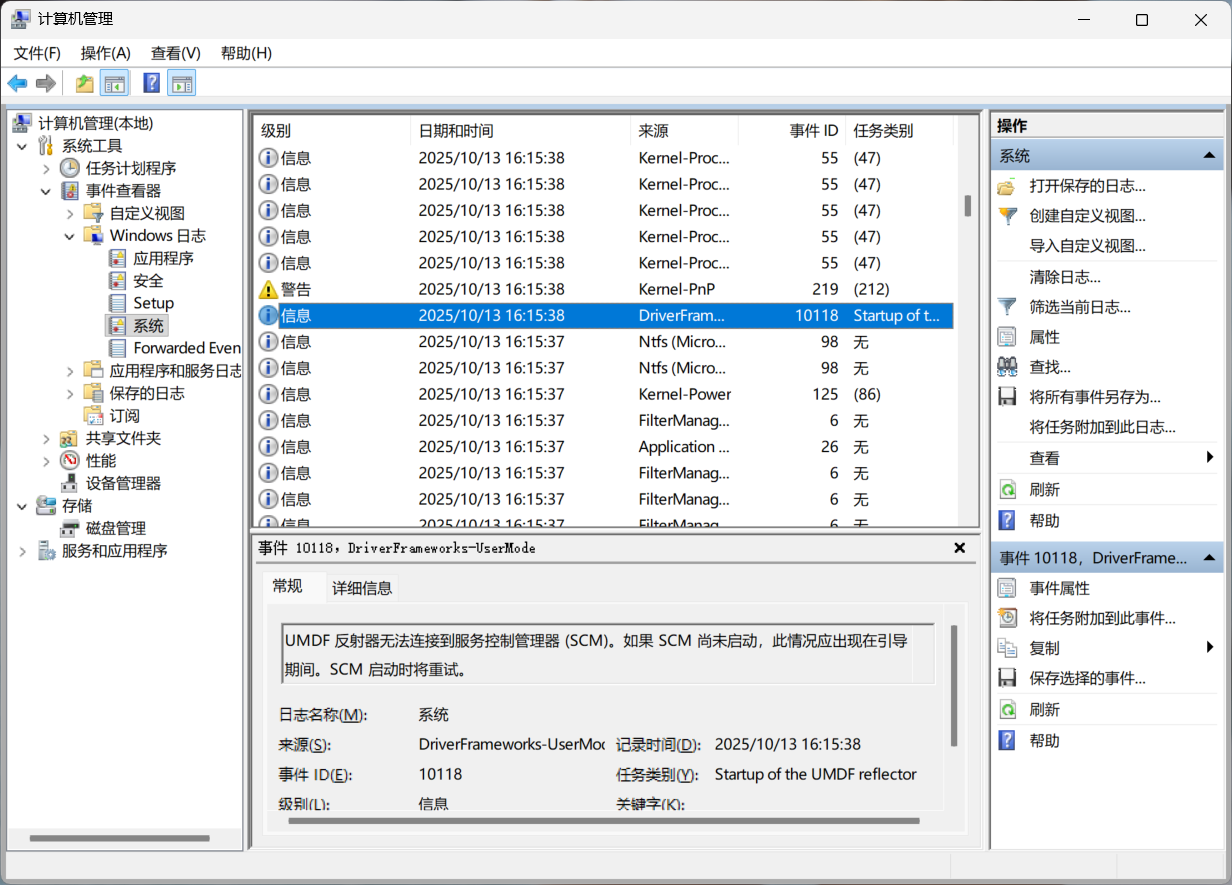The height and width of the screenshot is (885, 1232).
Task: Click the 计算机管理(本地) root node
Action: click(96, 123)
